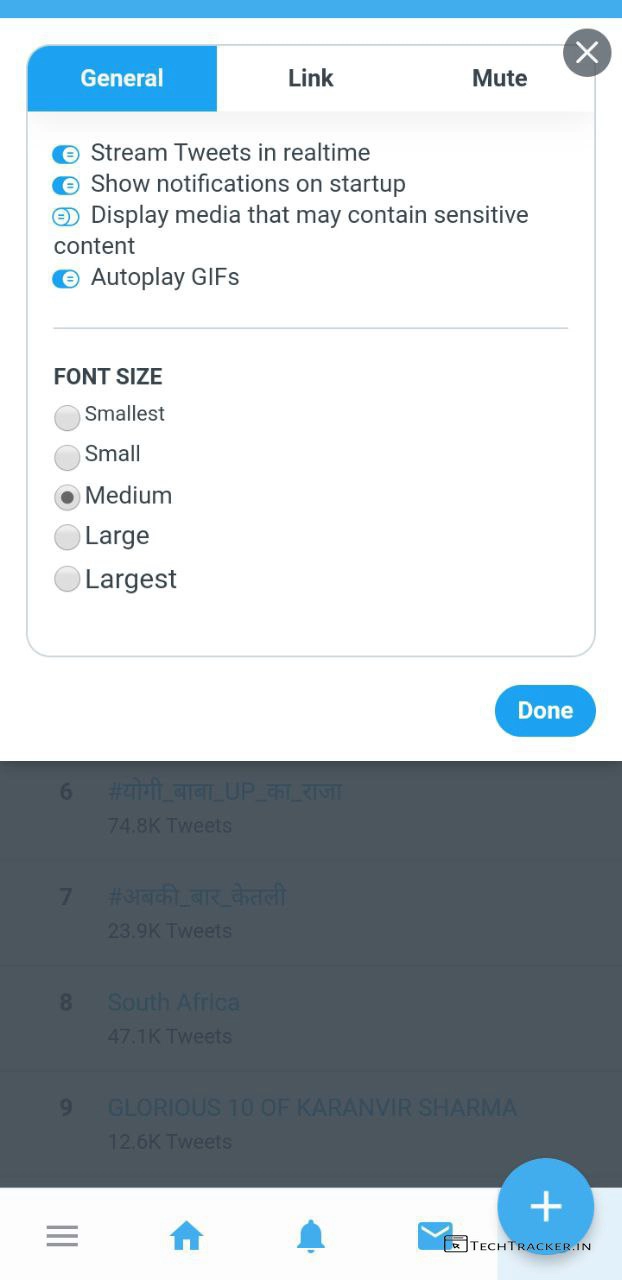This screenshot has width=622, height=1280.
Task: Enable display of sensitive media content
Action: (66, 216)
